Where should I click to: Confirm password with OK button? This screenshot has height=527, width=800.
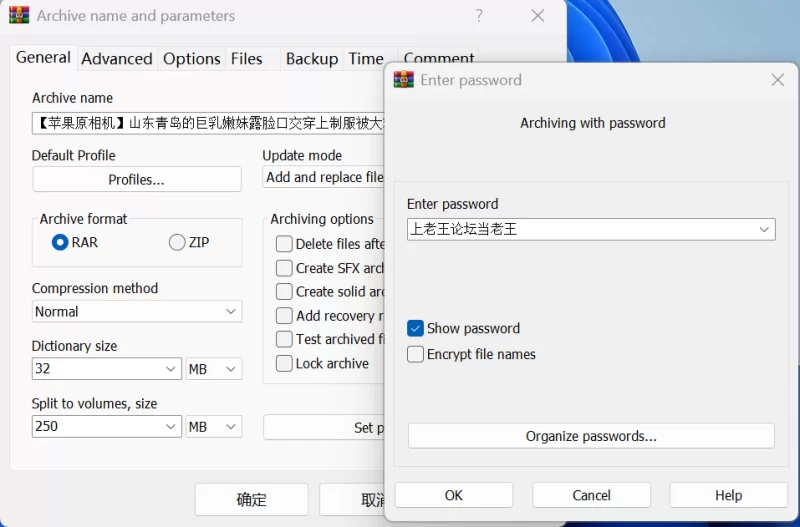pos(454,495)
